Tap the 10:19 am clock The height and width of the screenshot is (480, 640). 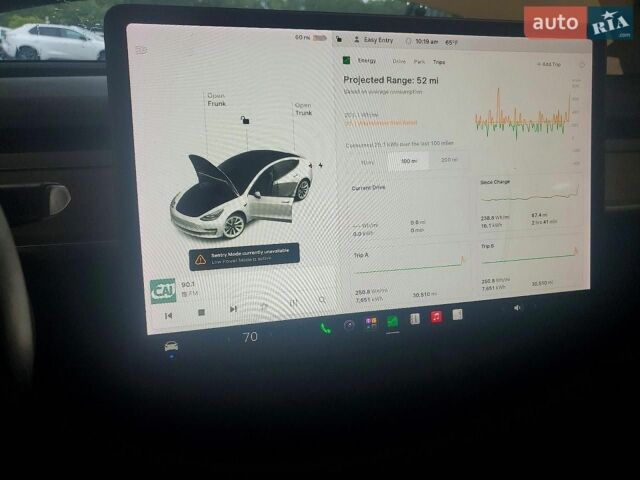click(x=427, y=41)
